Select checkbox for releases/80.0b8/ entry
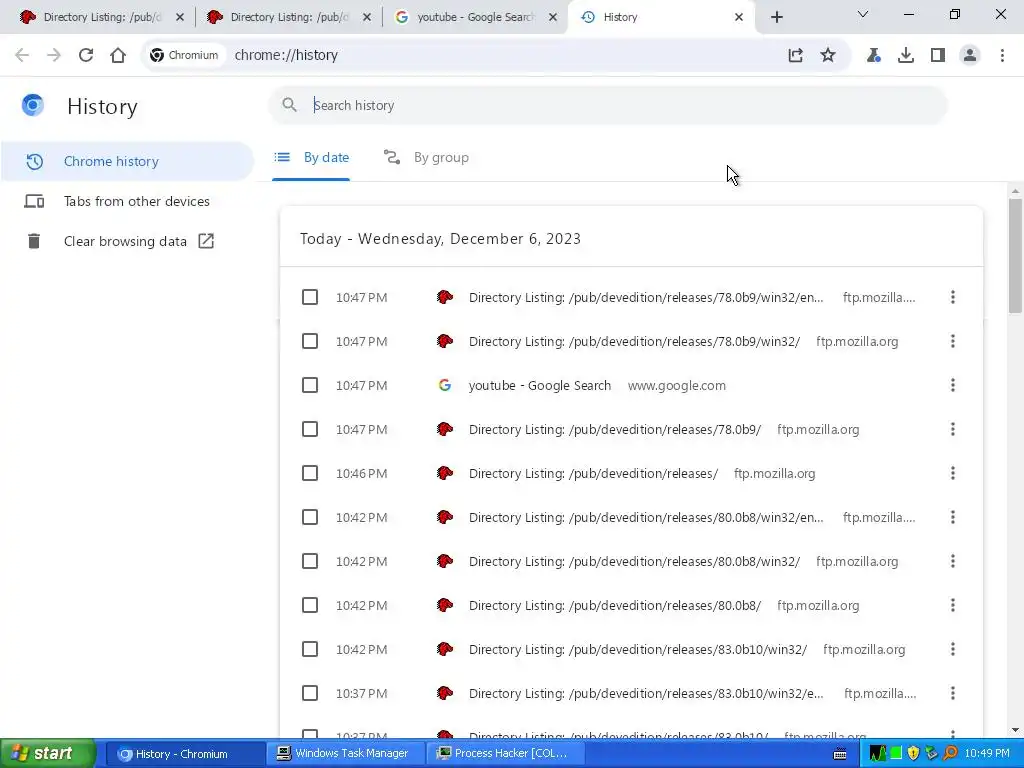This screenshot has height=768, width=1024. pyautogui.click(x=310, y=605)
